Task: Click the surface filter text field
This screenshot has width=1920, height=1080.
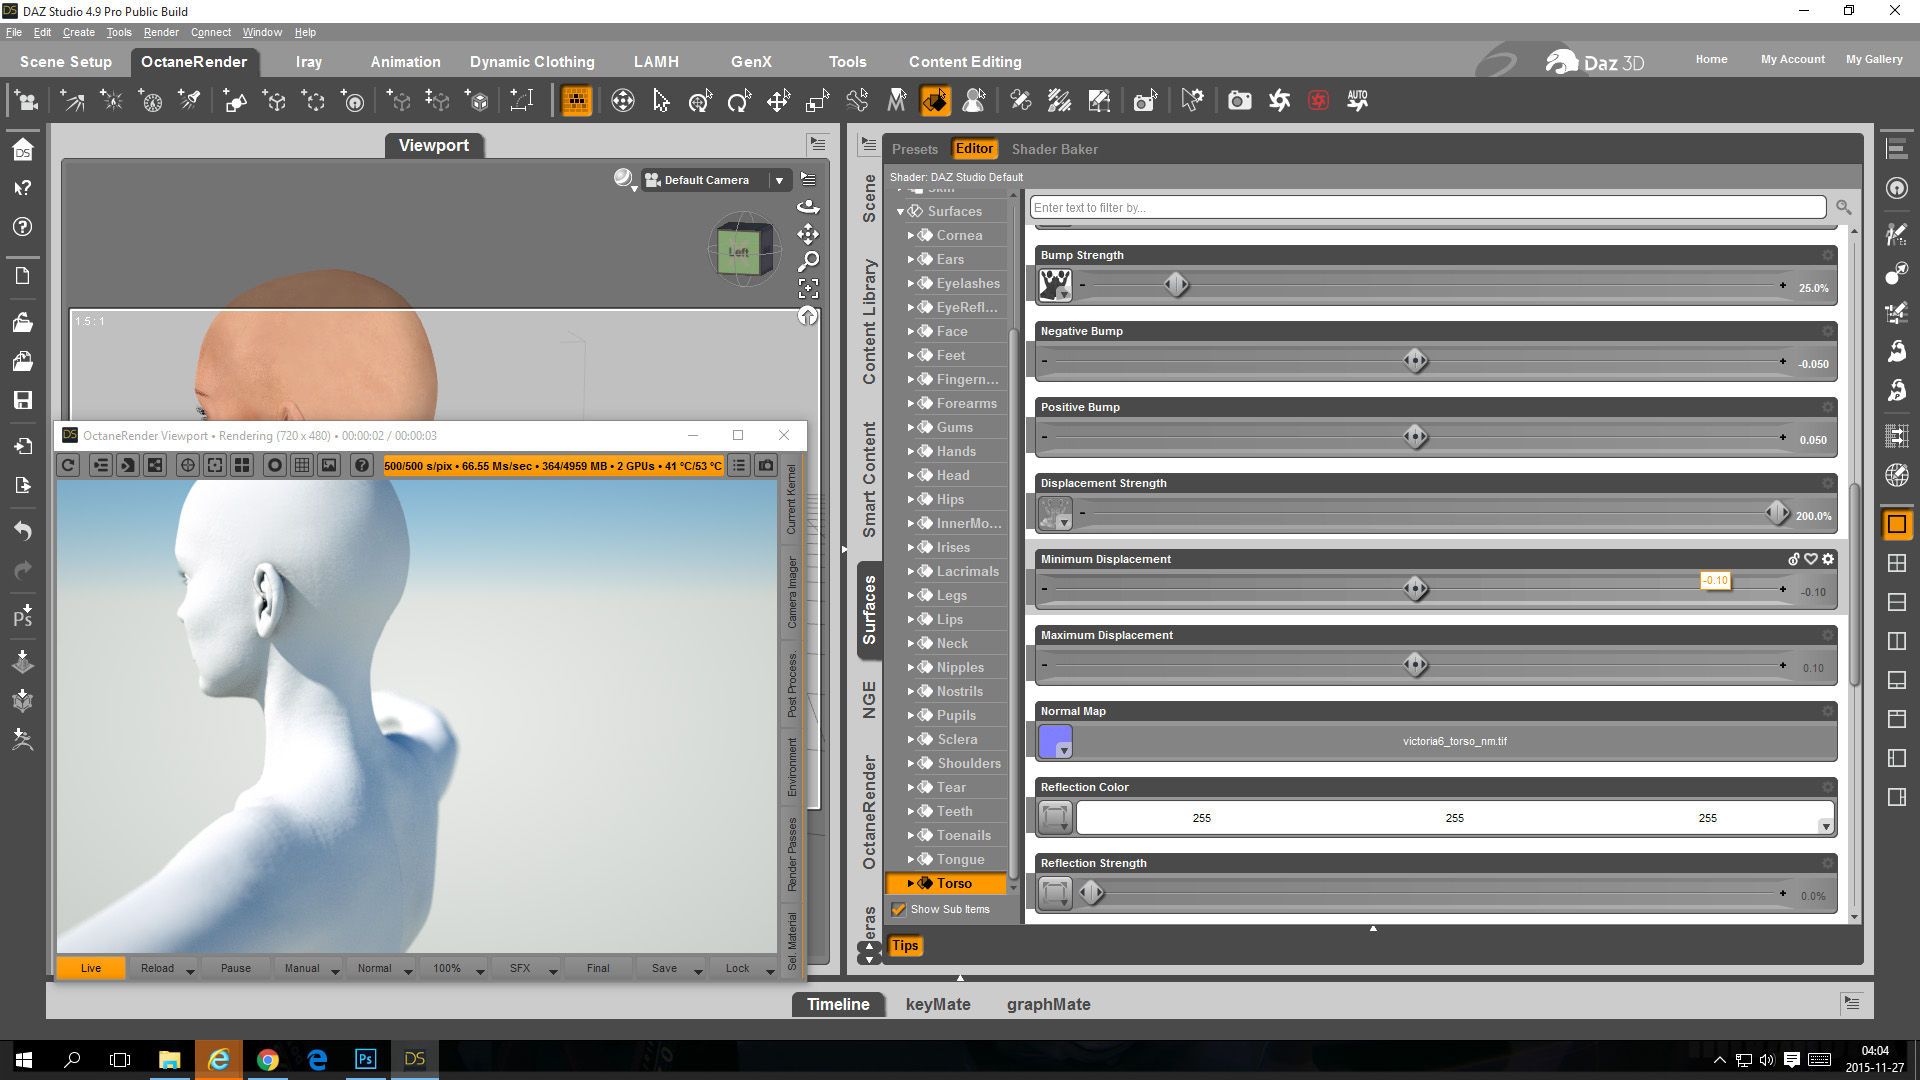Action: pos(1427,207)
